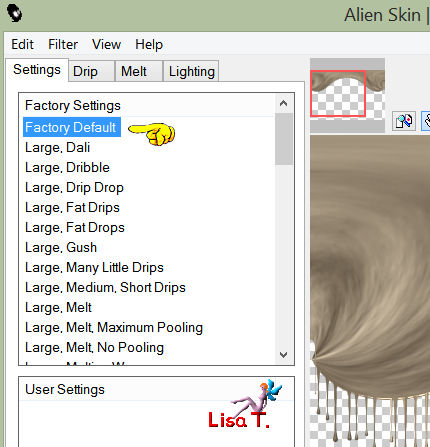The height and width of the screenshot is (447, 430).
Task: Switch to the Lighting tab
Action: [191, 71]
